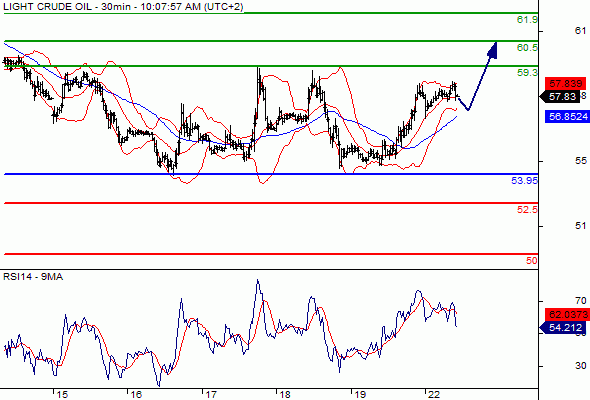This screenshot has width=590, height=400.
Task: Select date marker 15 on time axis
Action: [x=62, y=394]
